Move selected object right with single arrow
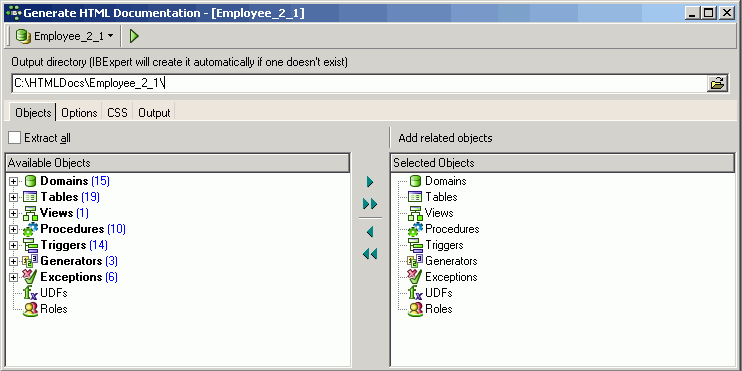The image size is (742, 371). pos(370,182)
